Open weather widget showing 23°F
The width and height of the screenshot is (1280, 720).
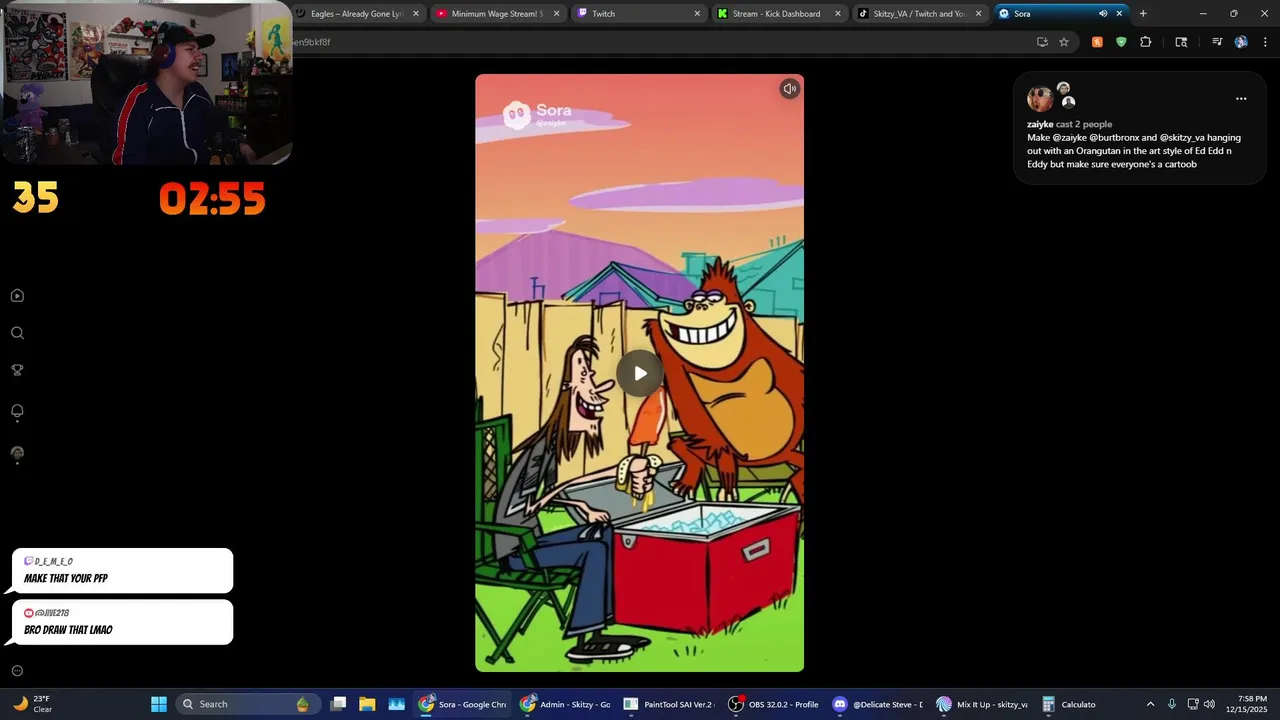[32, 704]
